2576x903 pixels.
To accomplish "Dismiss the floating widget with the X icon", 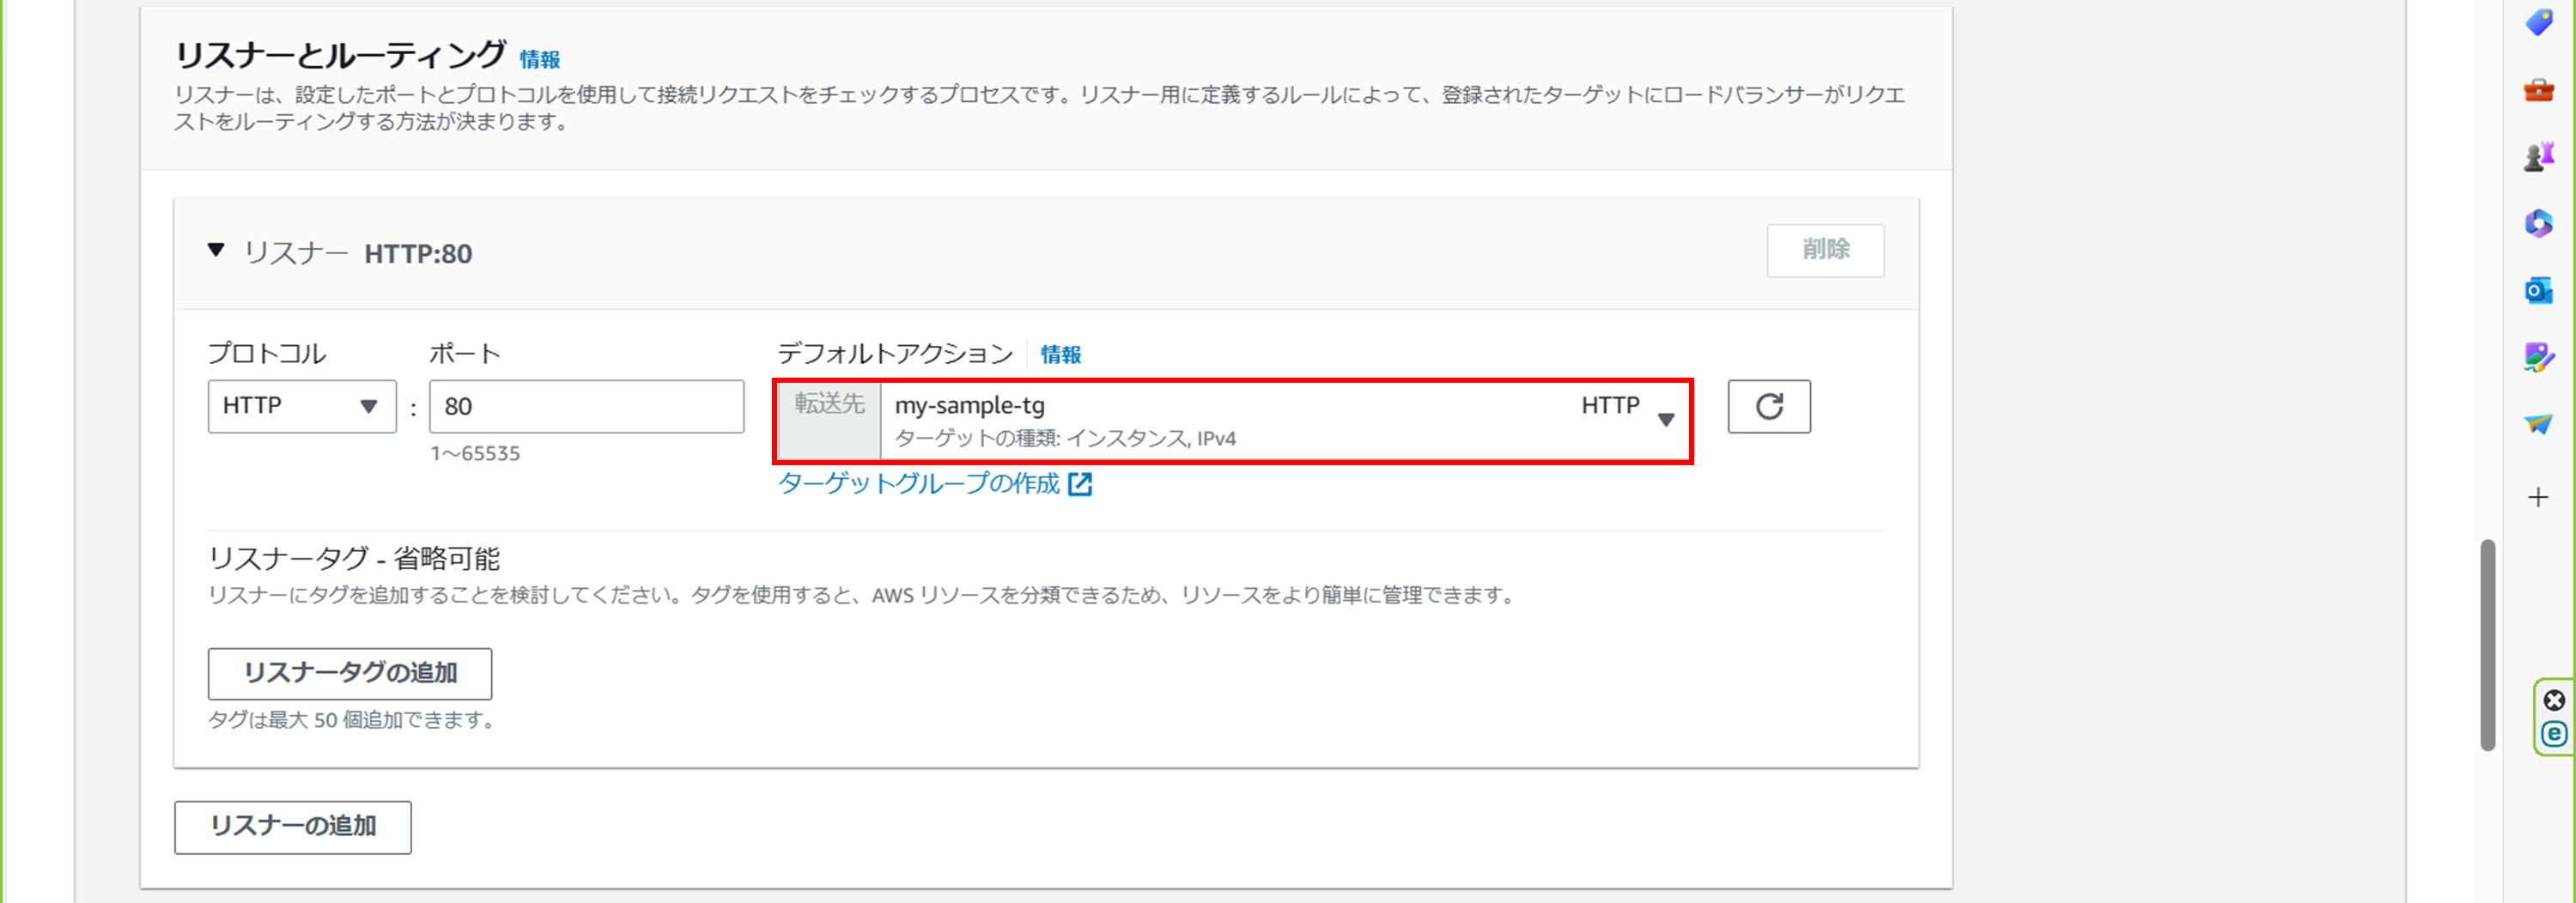I will pos(2554,700).
